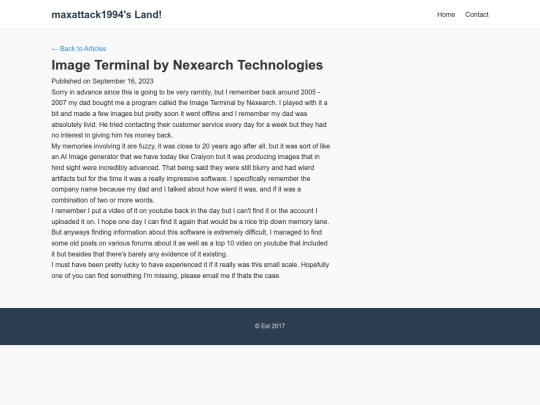Go back via Back to Articles link

tap(79, 49)
